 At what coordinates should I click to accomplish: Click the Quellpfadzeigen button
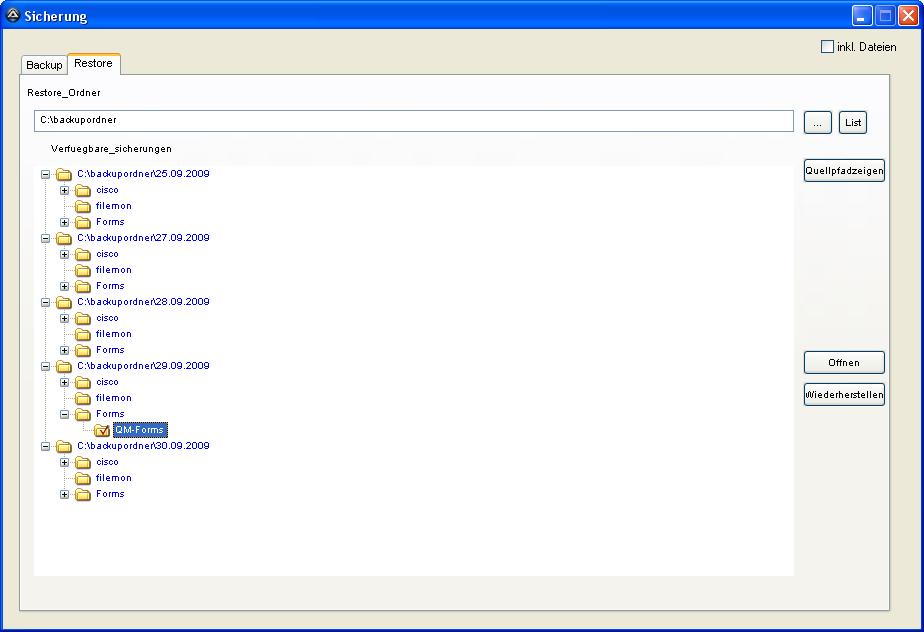[x=844, y=171]
